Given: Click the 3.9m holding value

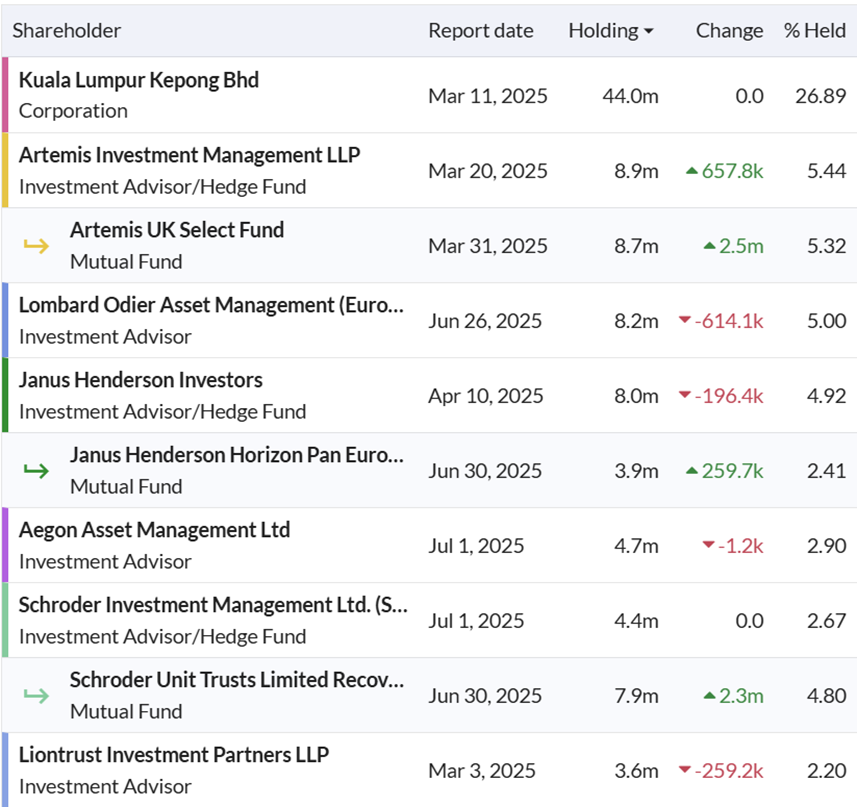Looking at the screenshot, I should coord(637,470).
